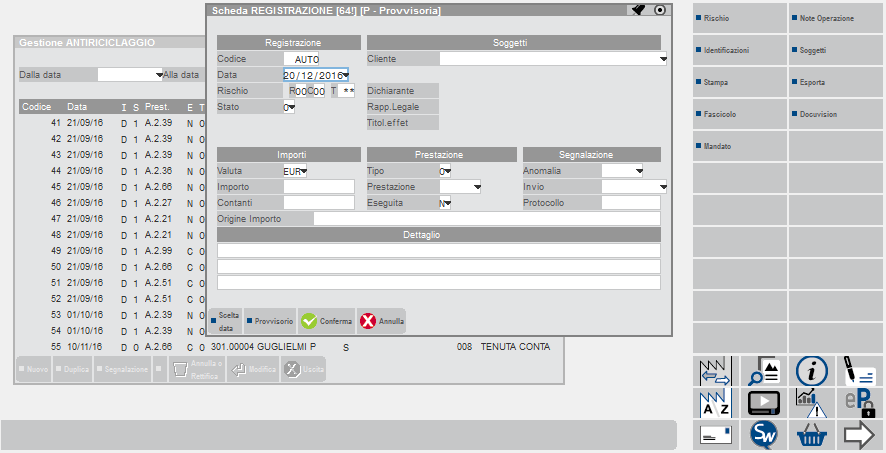This screenshot has height=453, width=886.
Task: Open the shopping basket icon
Action: pyautogui.click(x=811, y=435)
